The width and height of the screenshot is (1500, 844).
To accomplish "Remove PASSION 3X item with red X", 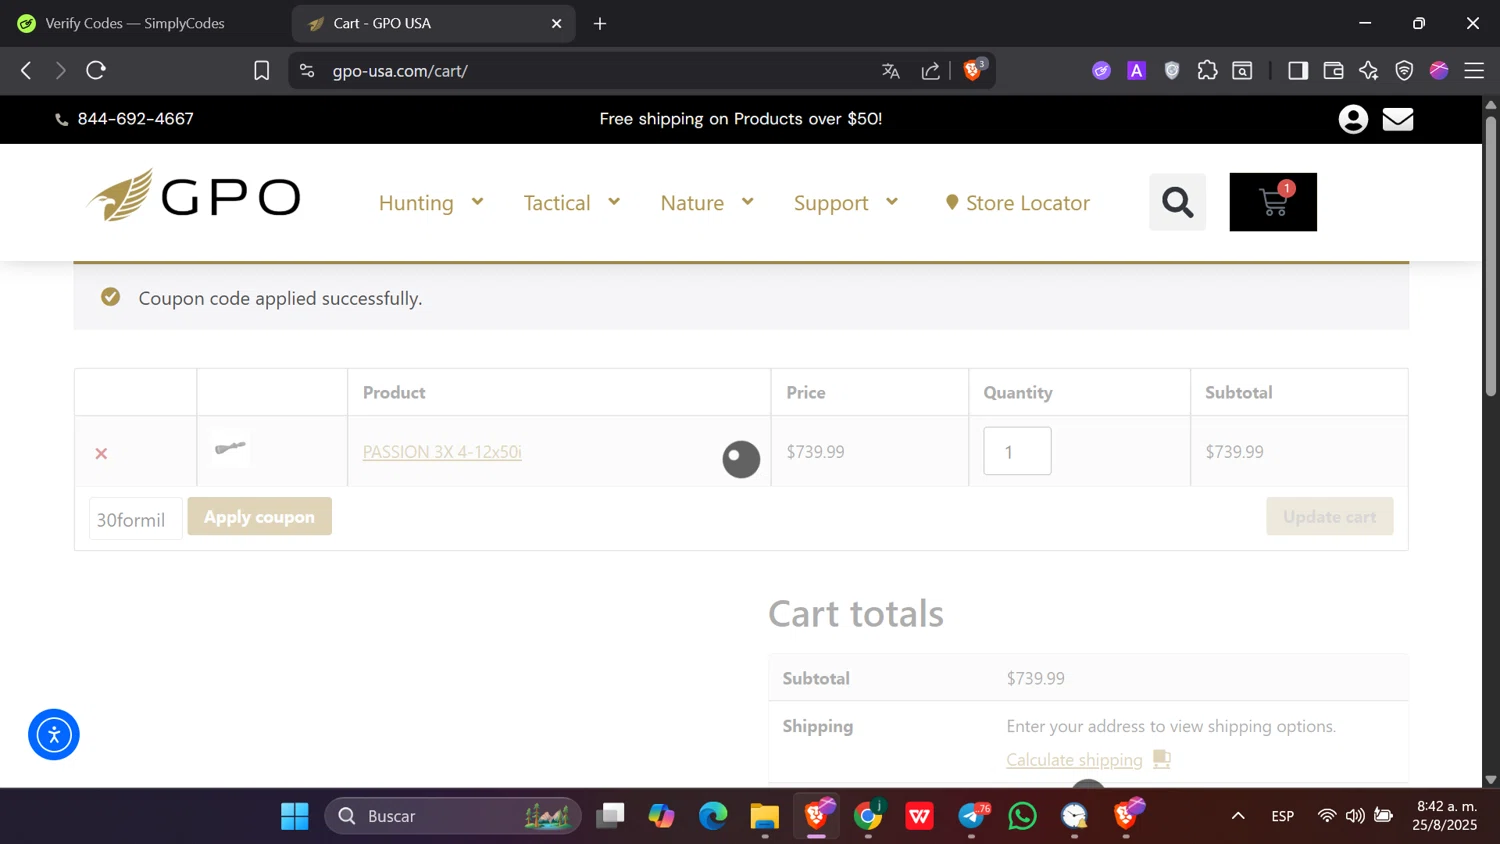I will (101, 453).
